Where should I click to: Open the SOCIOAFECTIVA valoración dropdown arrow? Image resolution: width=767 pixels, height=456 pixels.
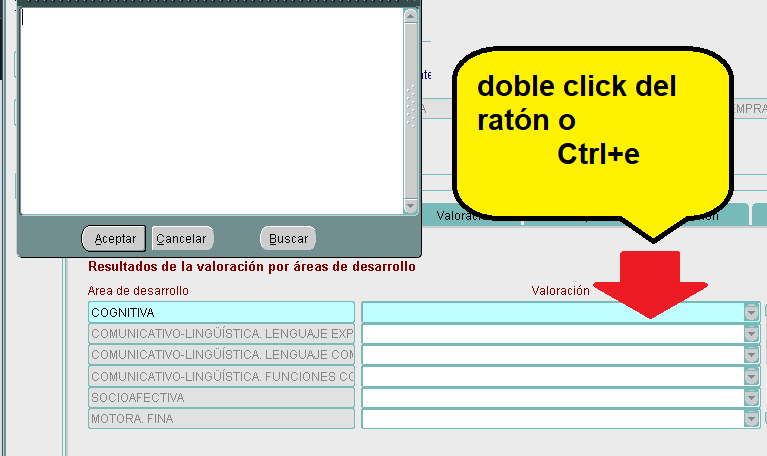coord(752,398)
